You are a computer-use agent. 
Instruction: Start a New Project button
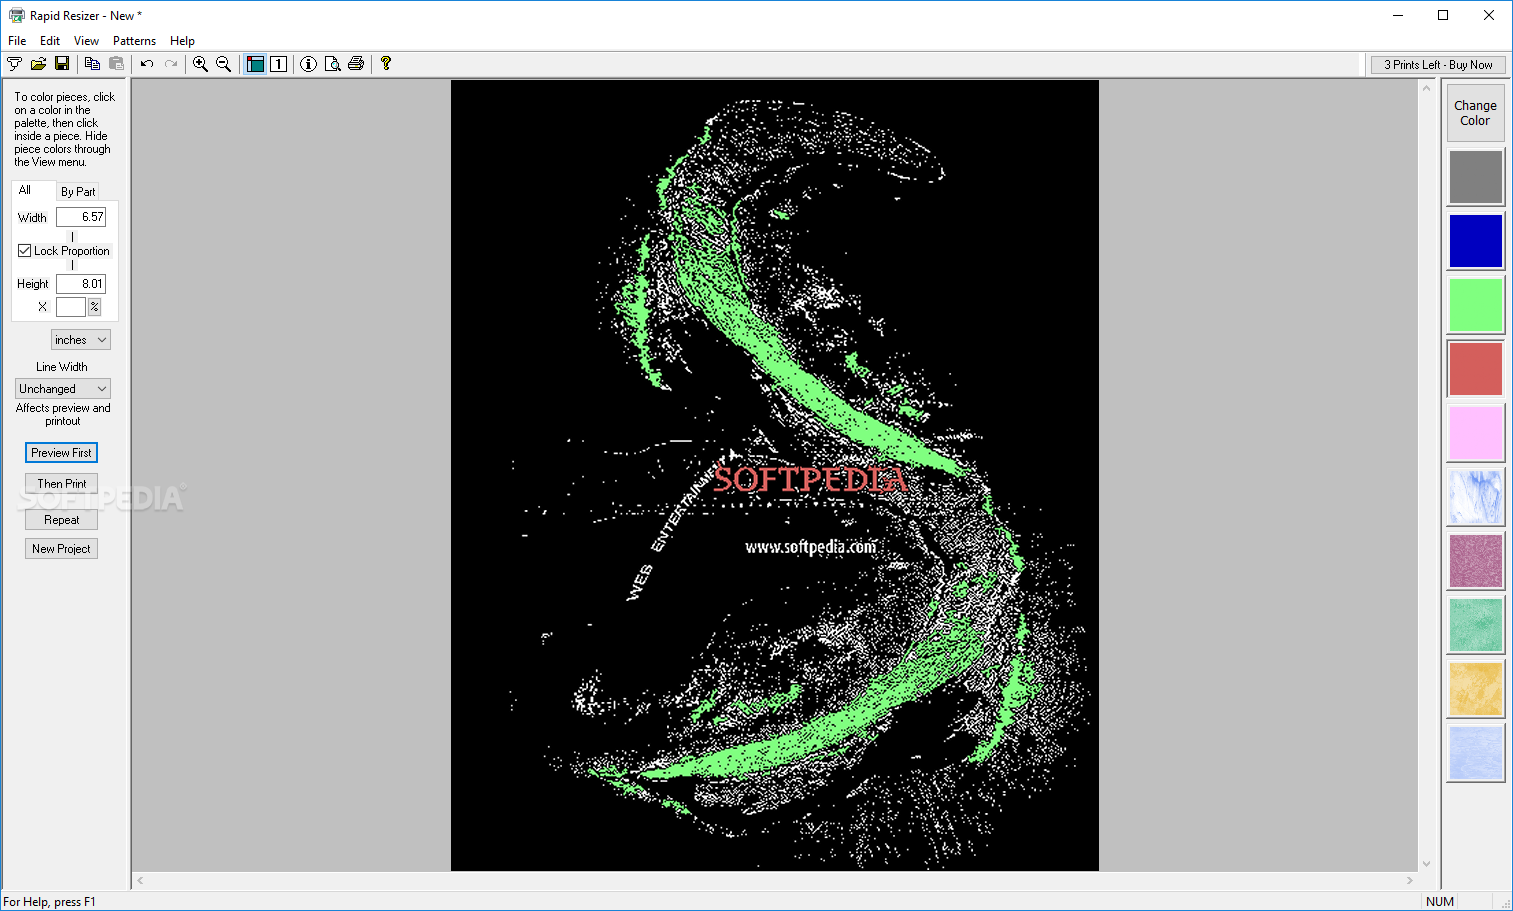(61, 549)
